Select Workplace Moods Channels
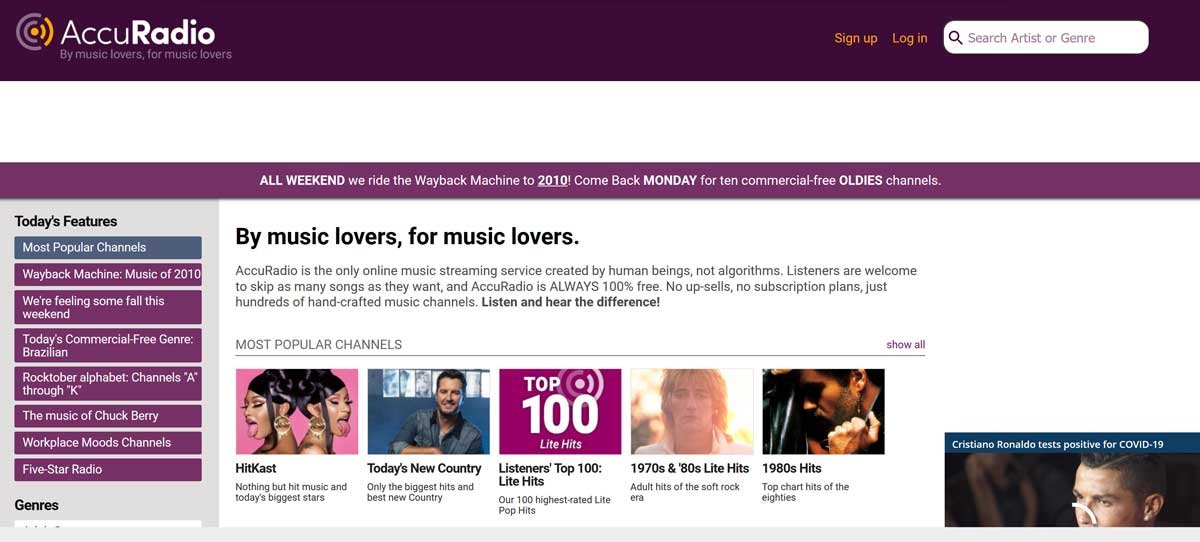This screenshot has width=1200, height=542. coord(108,442)
